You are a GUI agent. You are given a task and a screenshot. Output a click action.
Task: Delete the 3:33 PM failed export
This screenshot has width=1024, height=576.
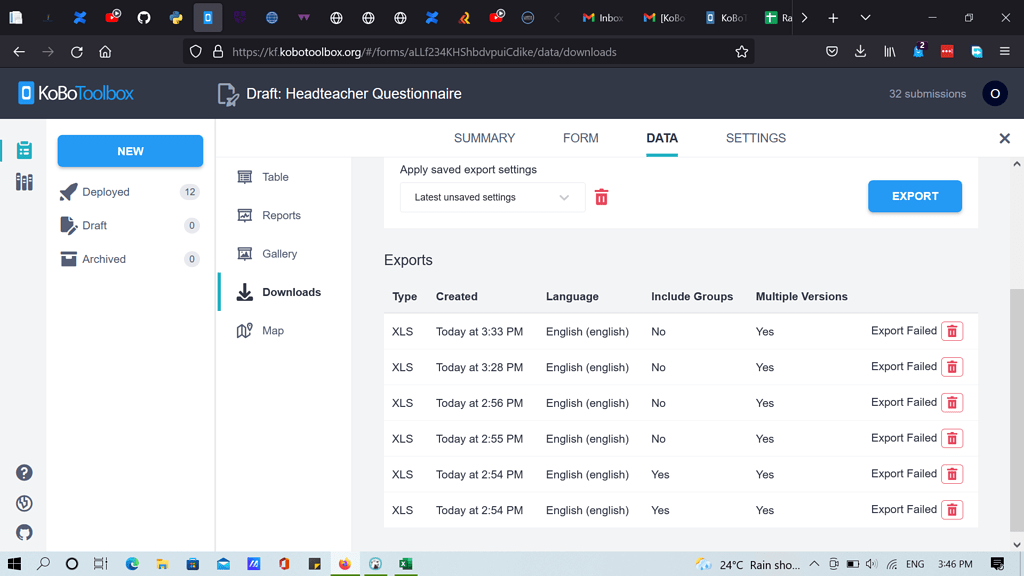[x=951, y=330]
